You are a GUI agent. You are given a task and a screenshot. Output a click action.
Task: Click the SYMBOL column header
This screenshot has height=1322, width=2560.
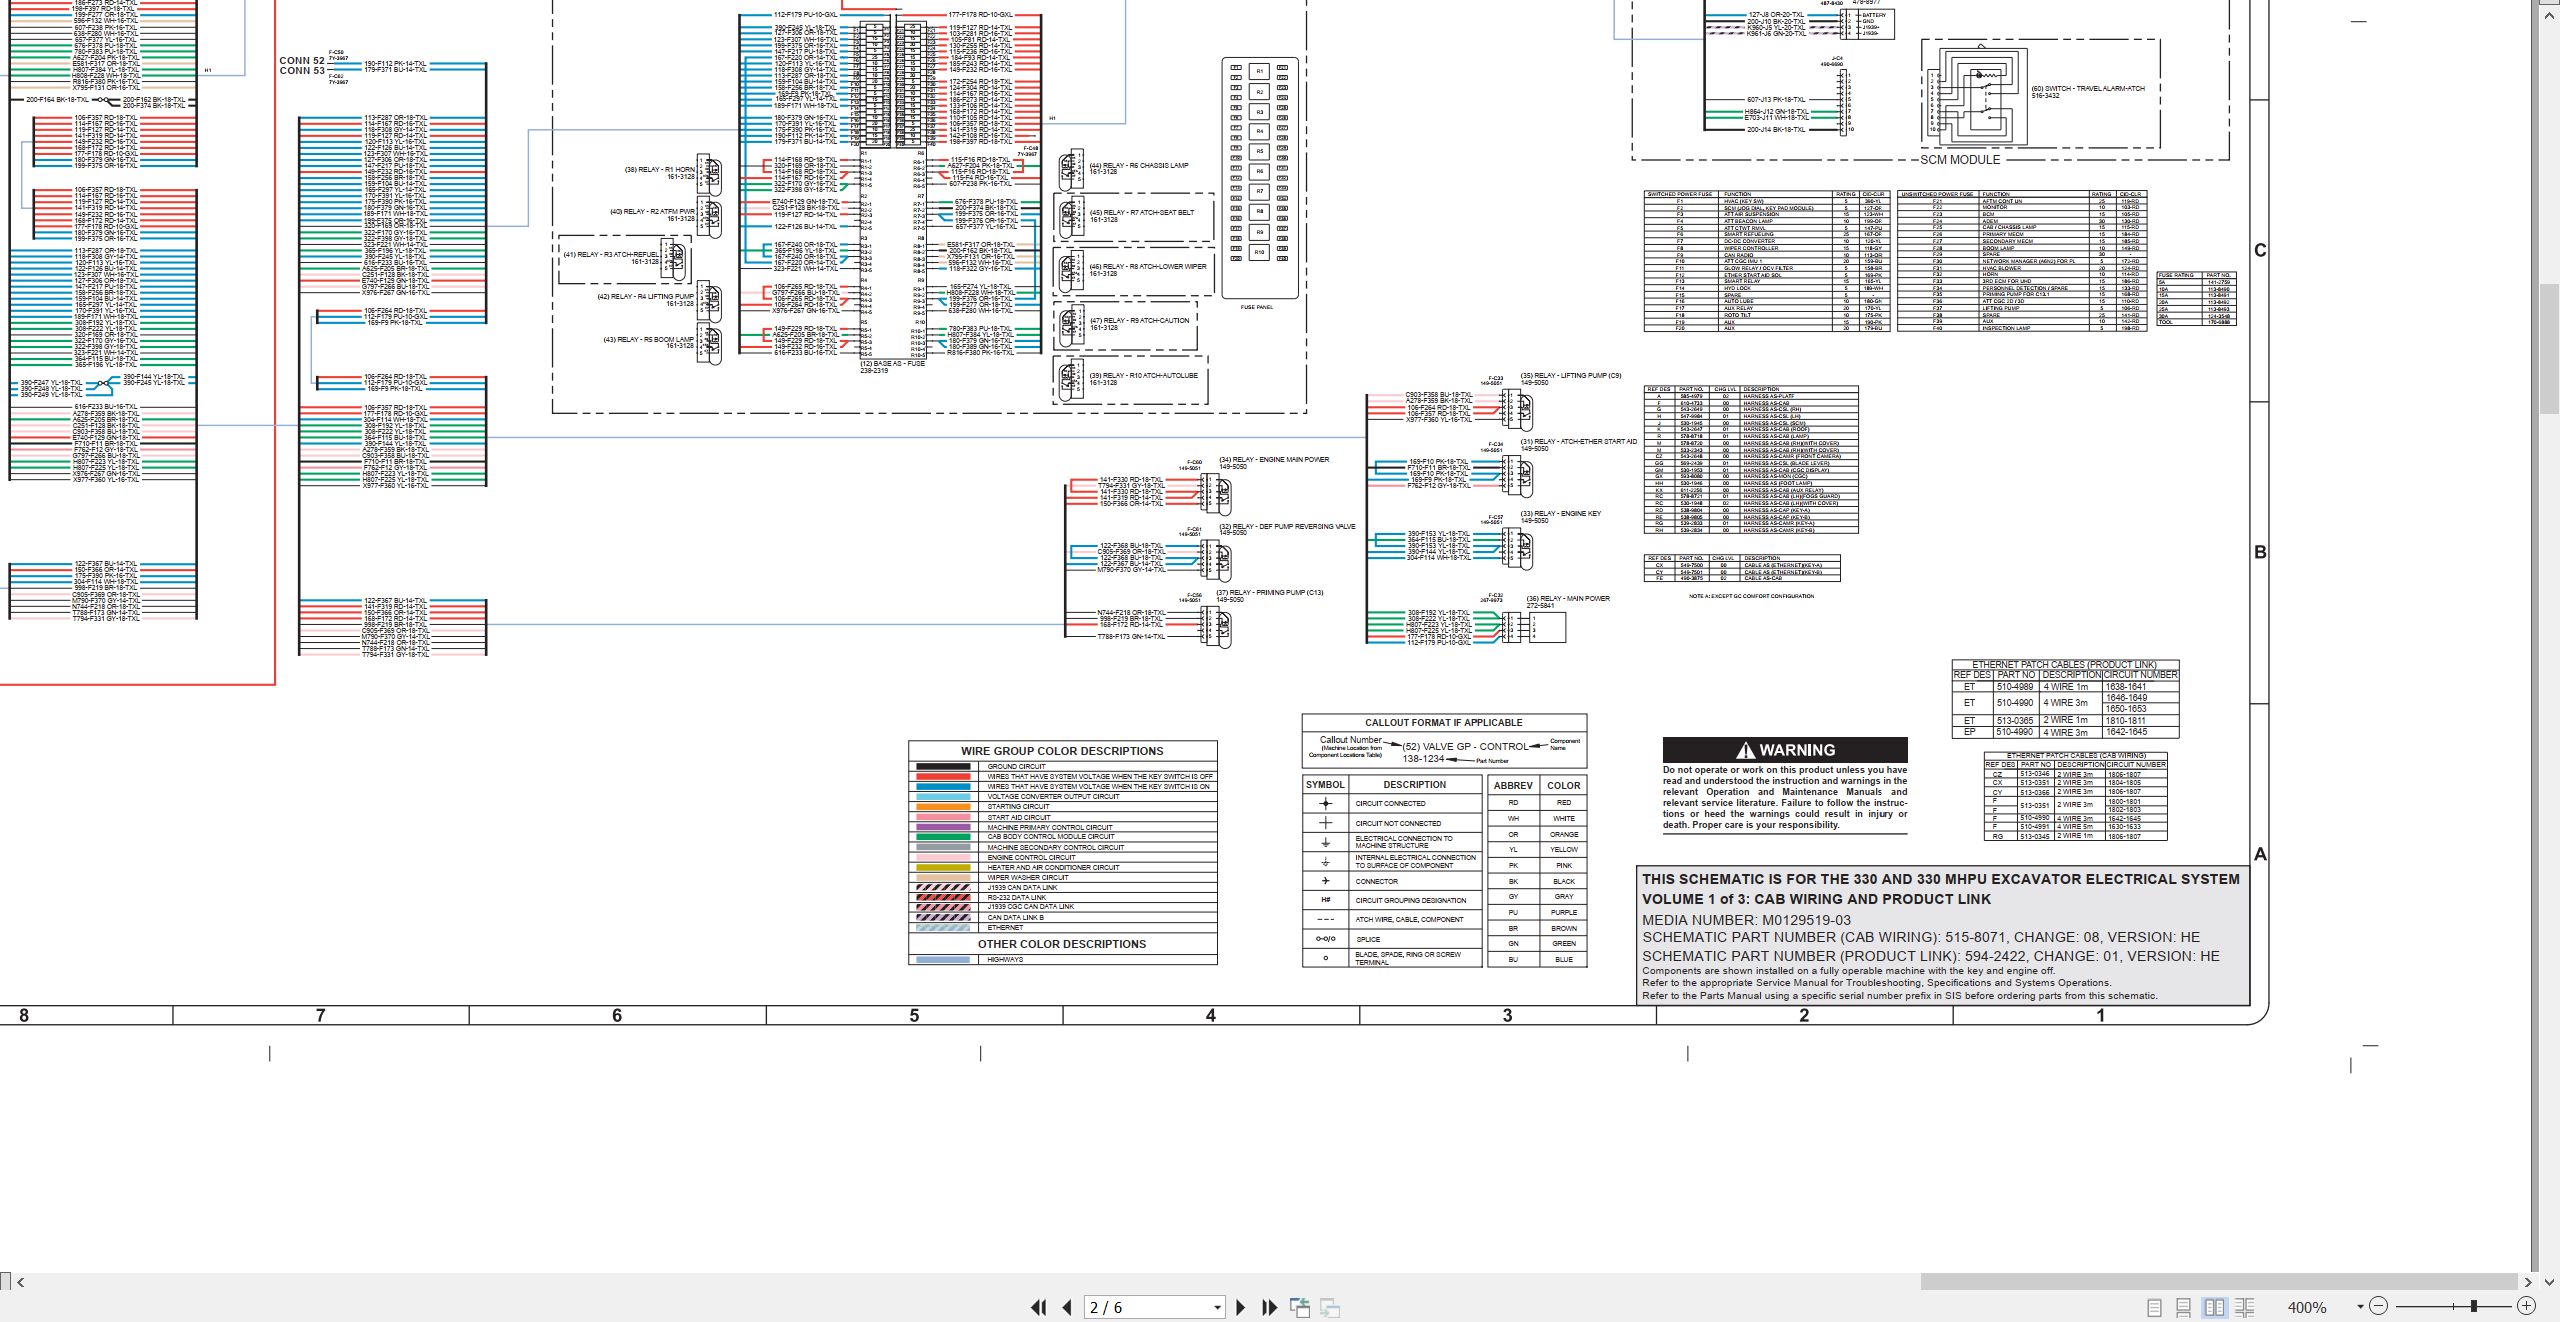[1325, 785]
